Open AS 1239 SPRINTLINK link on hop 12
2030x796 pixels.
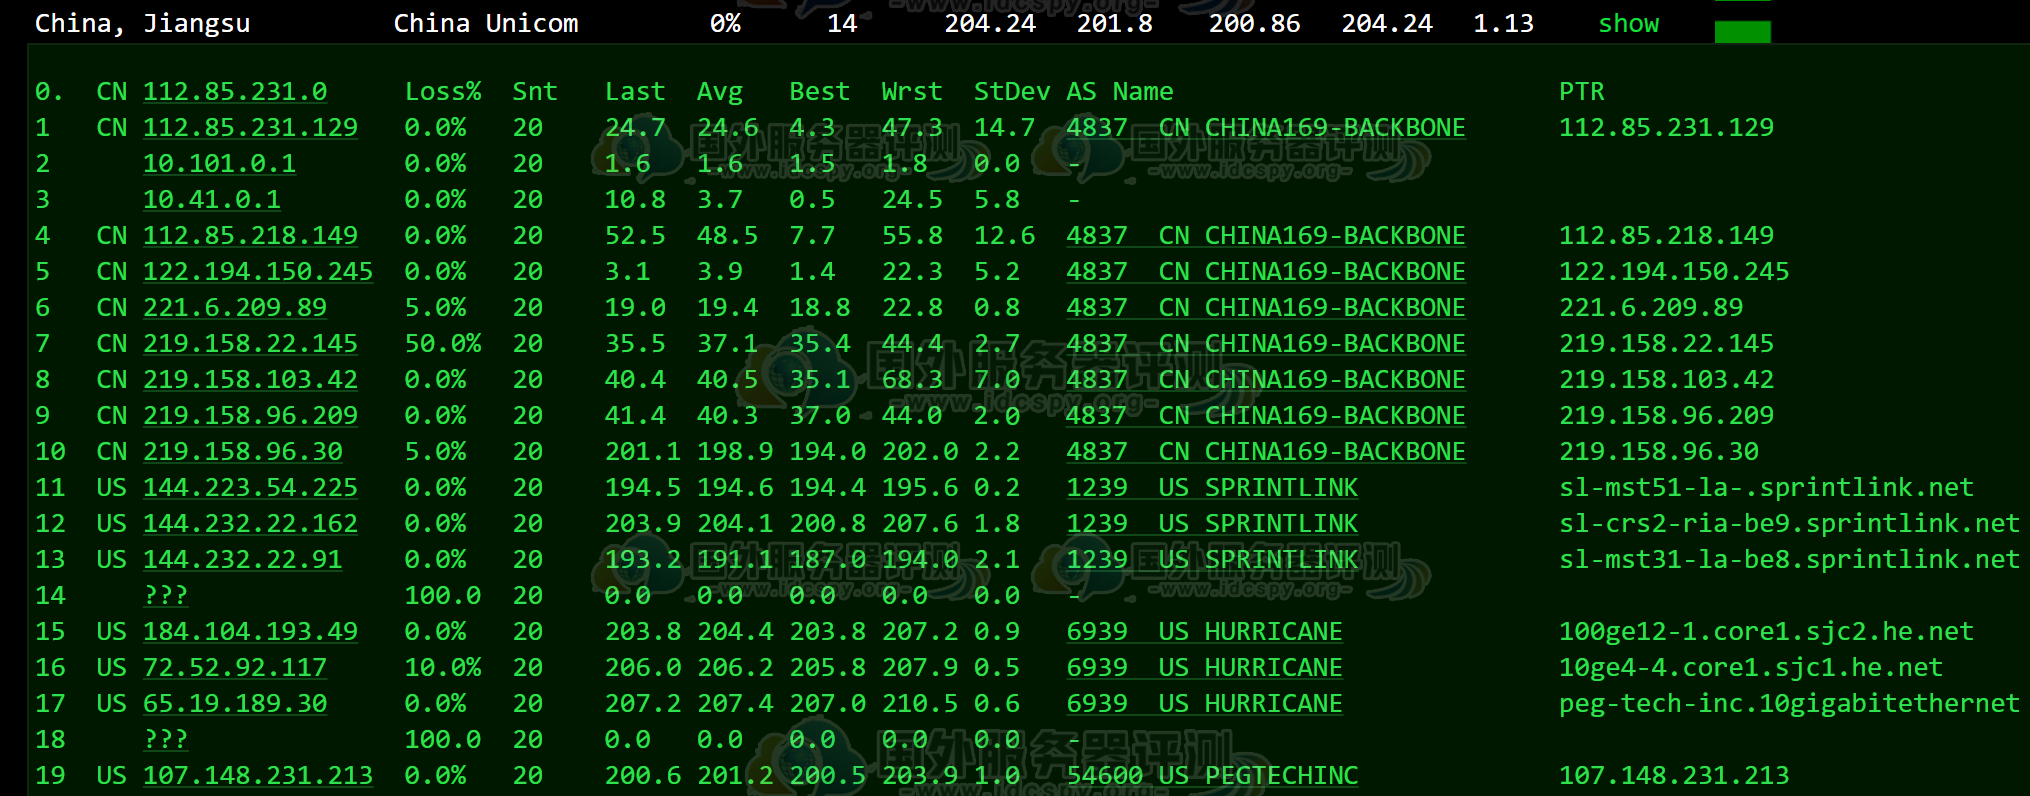1212,523
